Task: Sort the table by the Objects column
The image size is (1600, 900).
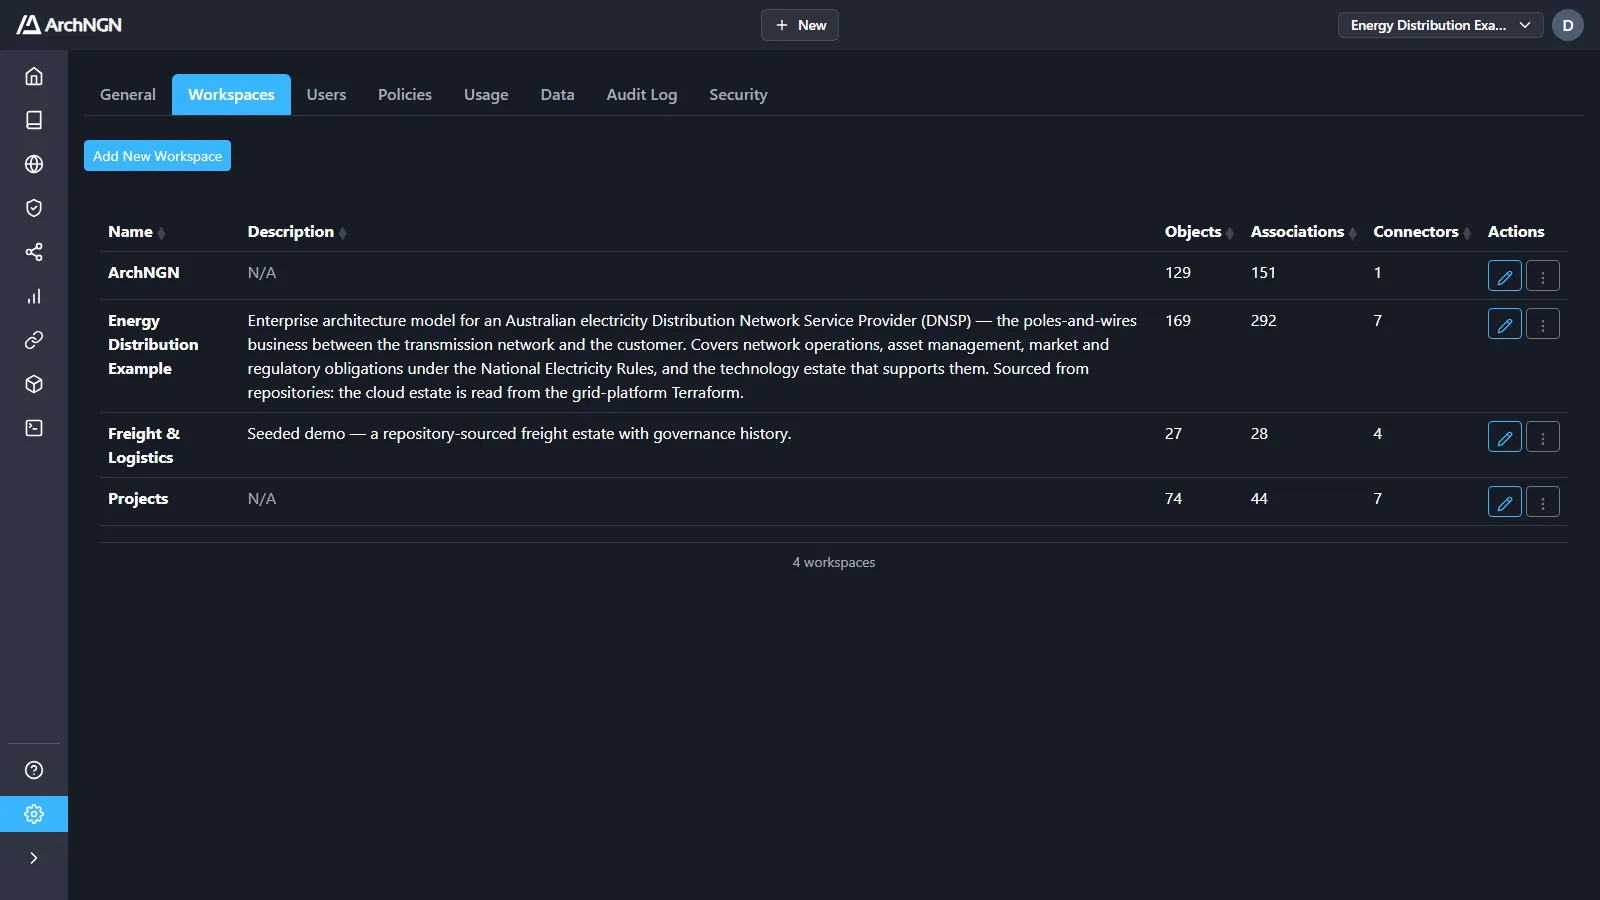Action: click(x=1199, y=232)
